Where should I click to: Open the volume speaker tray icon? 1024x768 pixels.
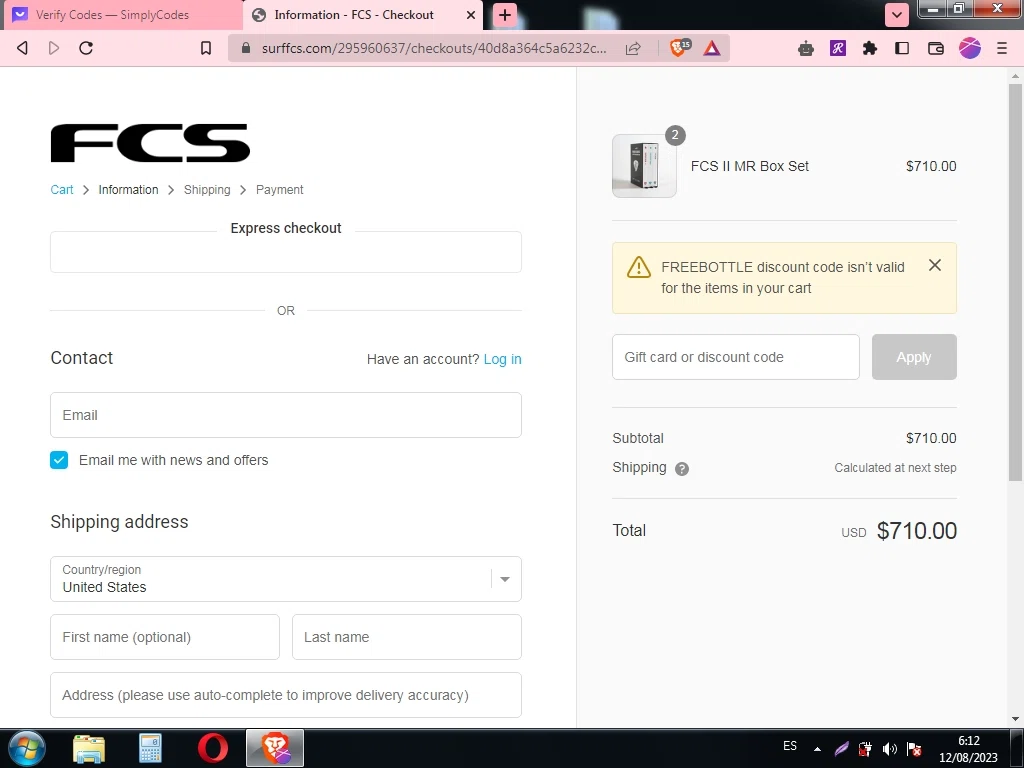889,749
